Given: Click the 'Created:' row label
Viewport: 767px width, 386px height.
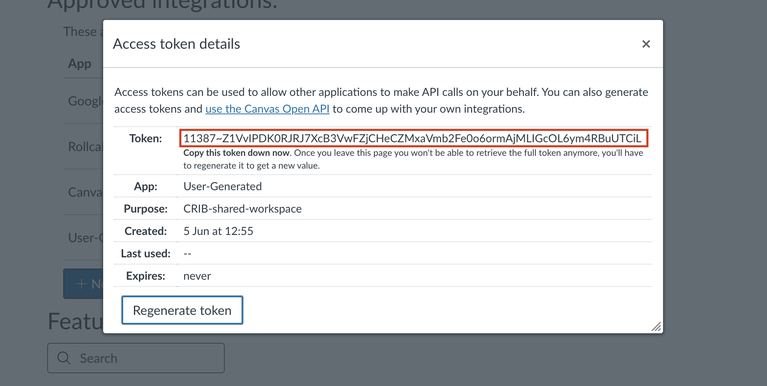Looking at the screenshot, I should (x=146, y=231).
